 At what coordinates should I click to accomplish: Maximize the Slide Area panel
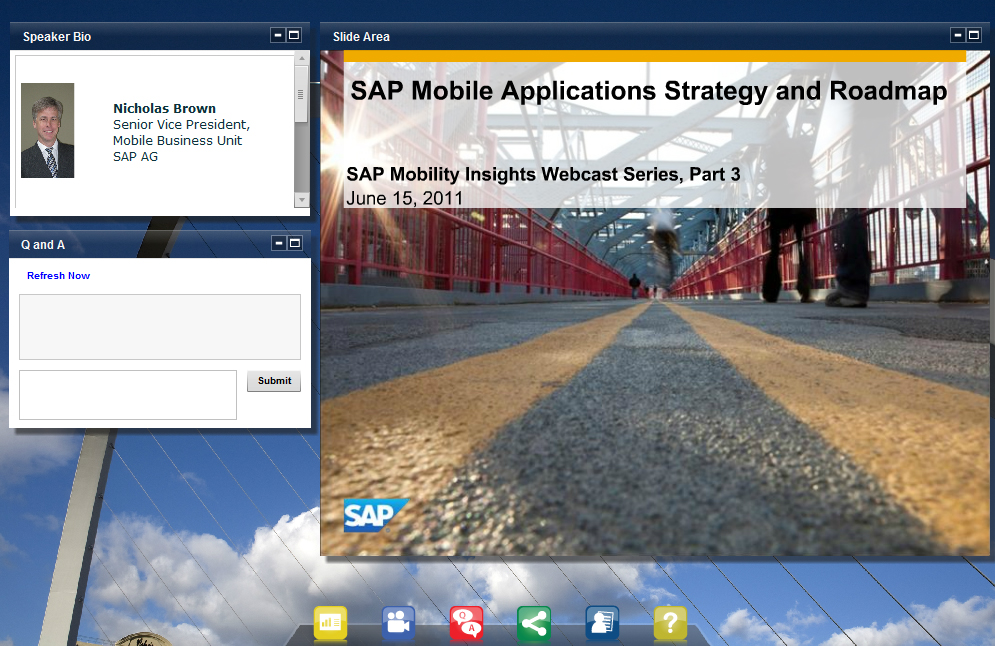click(974, 36)
